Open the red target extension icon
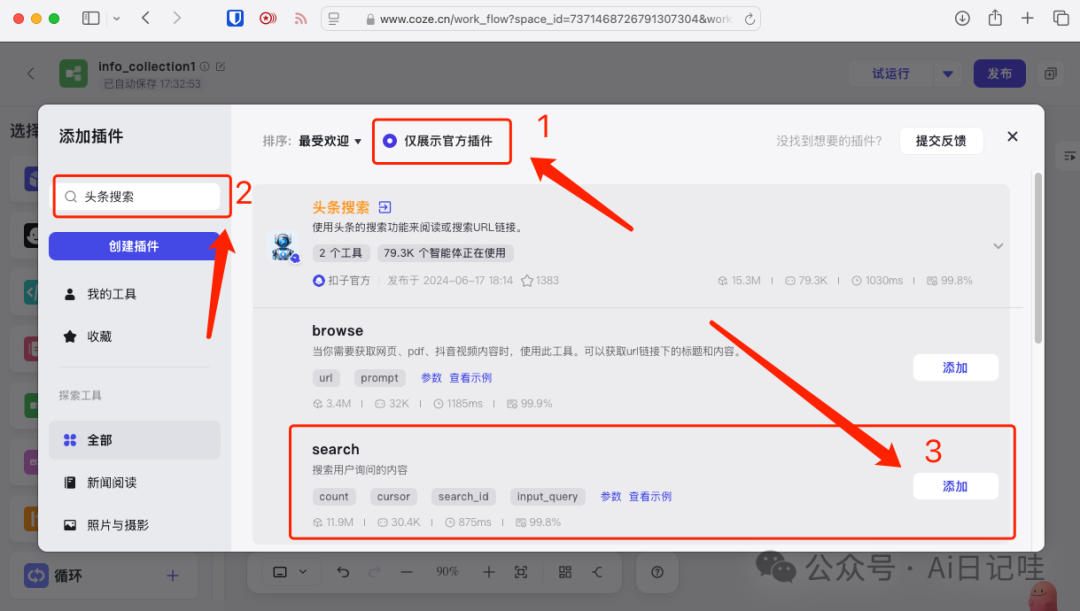Screen dimensions: 1080x611 (268, 19)
